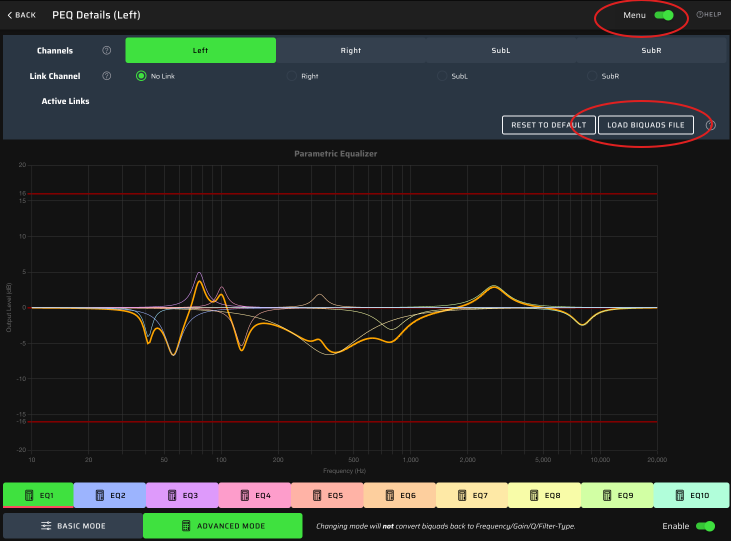
Task: Click the calculator icon on EQ5 tab
Action: click(x=317, y=495)
